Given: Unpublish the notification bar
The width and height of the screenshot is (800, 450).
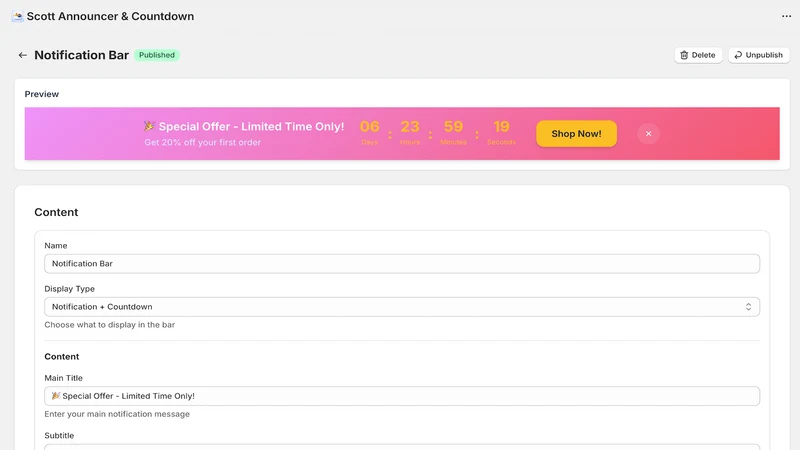Looking at the screenshot, I should tap(759, 55).
